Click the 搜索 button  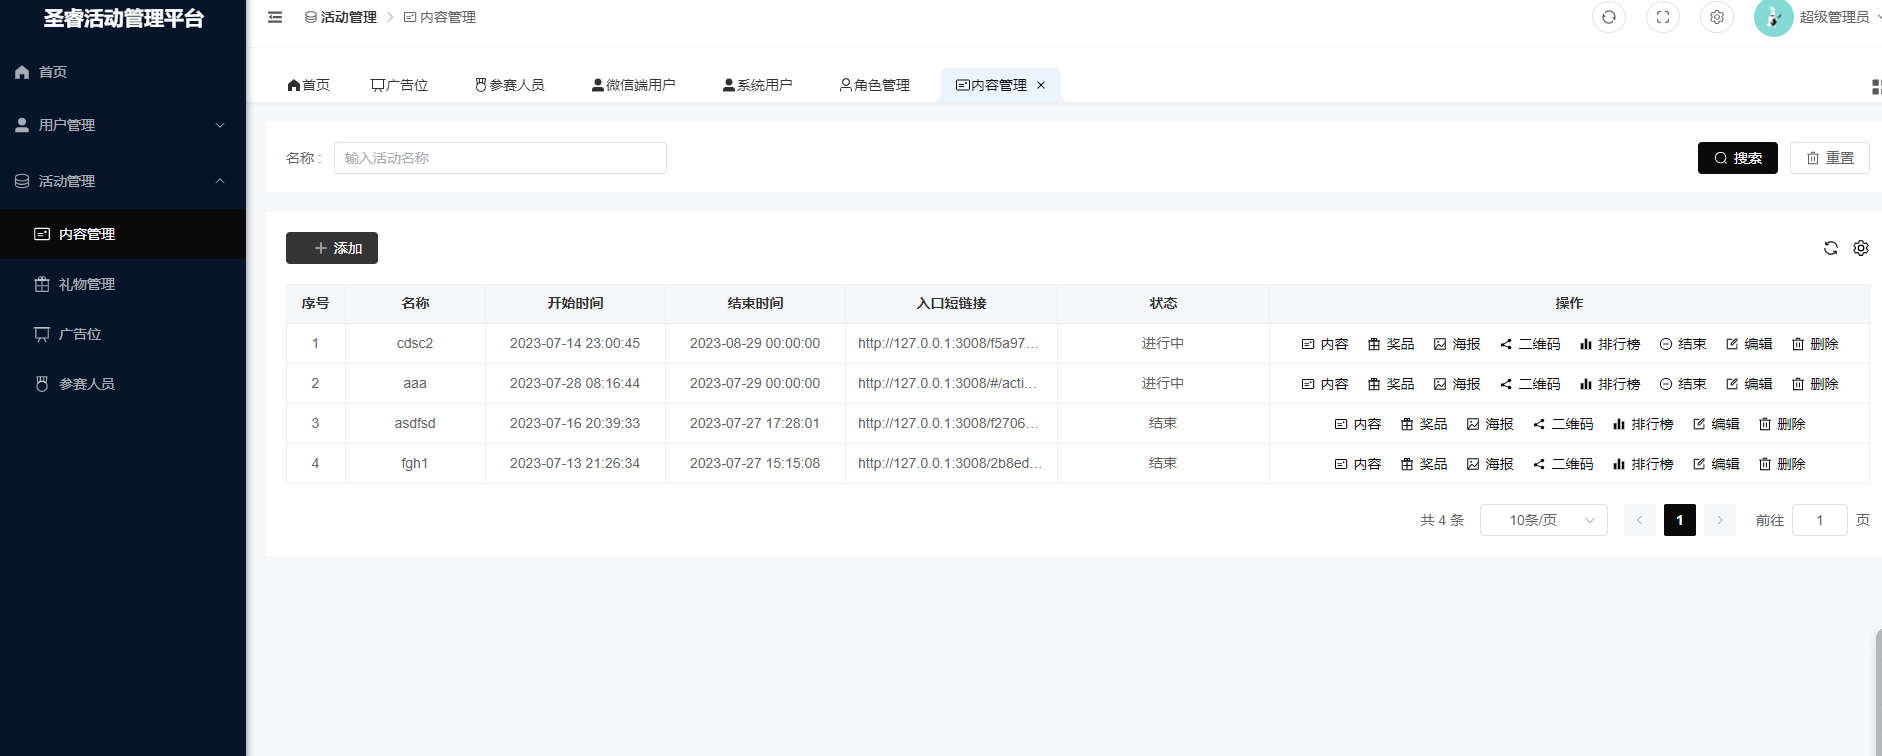coord(1738,158)
